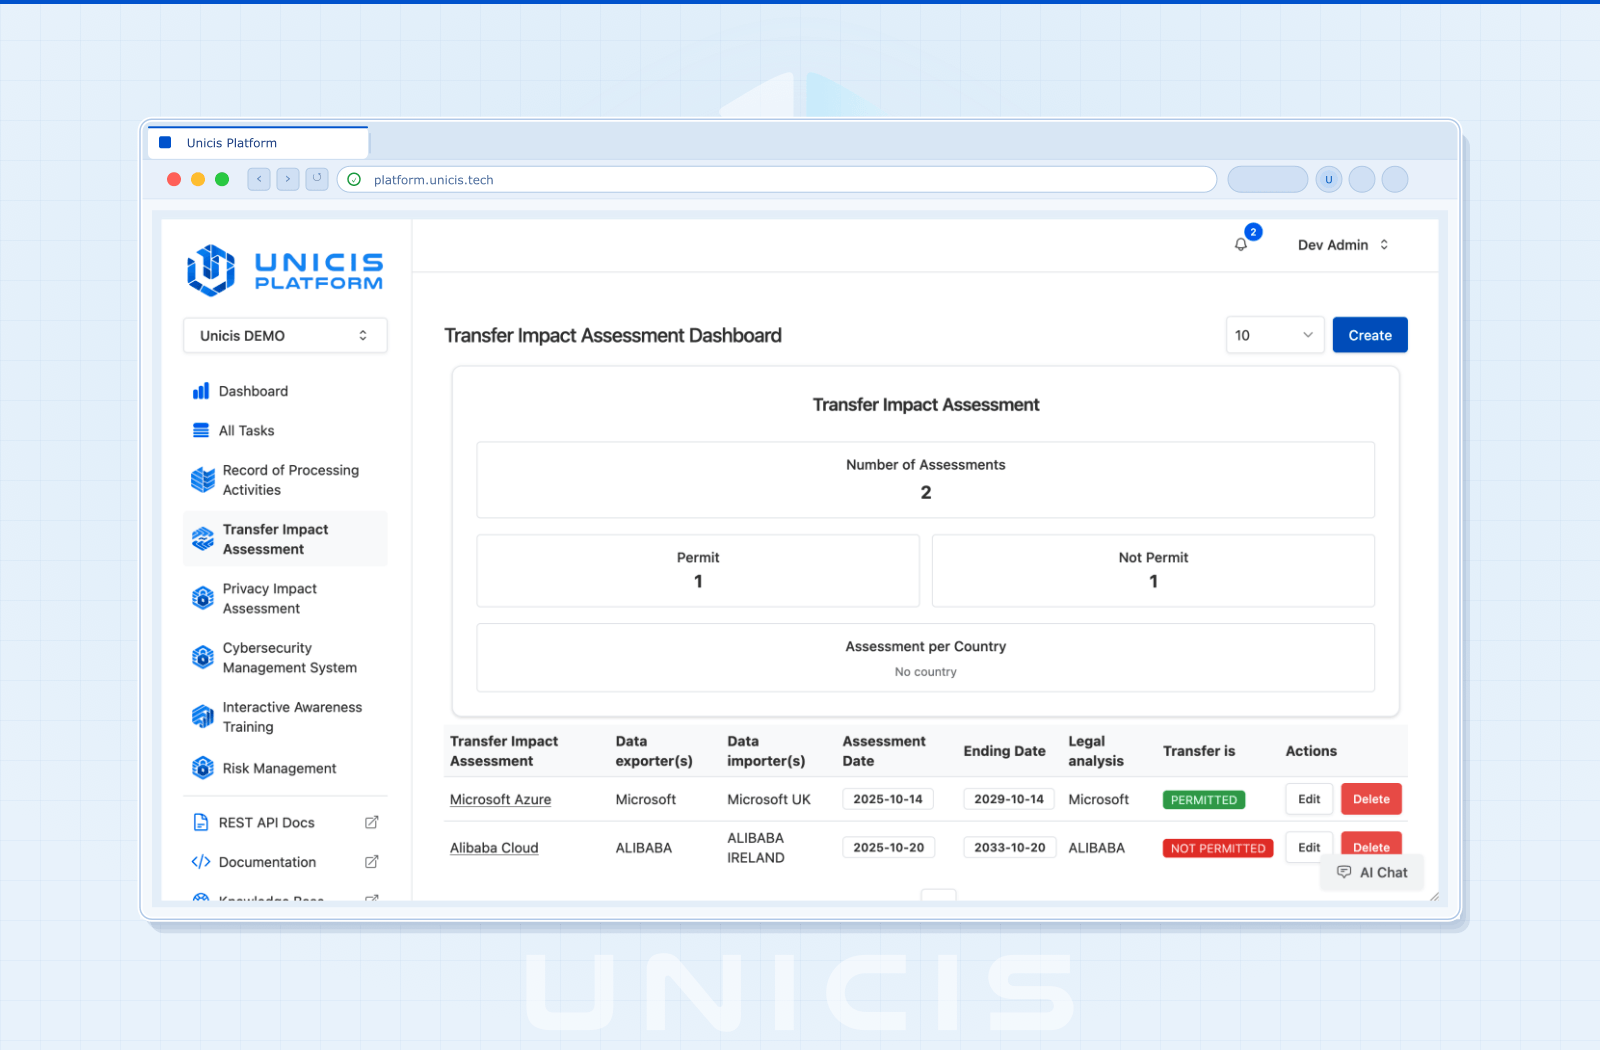The image size is (1600, 1050).
Task: Click the Unicis Platform tab favicon
Action: (166, 143)
